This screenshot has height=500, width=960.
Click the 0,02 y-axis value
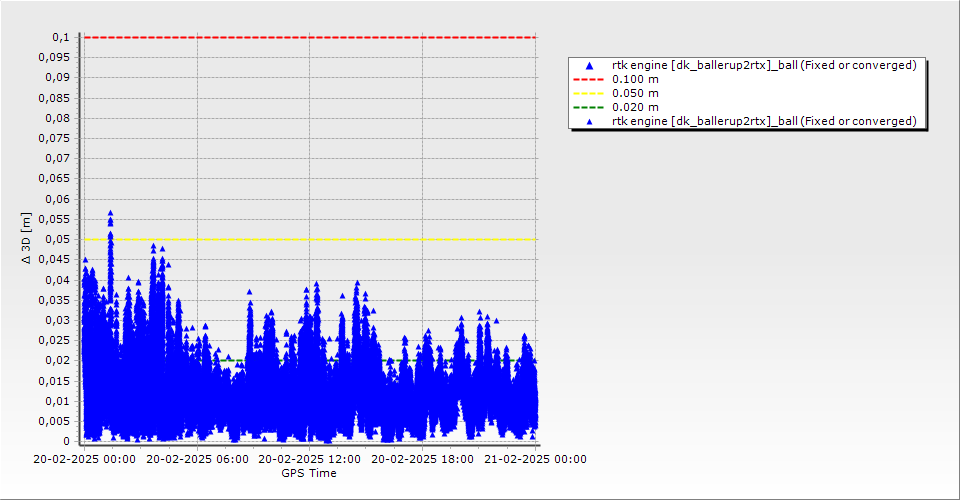(58, 360)
